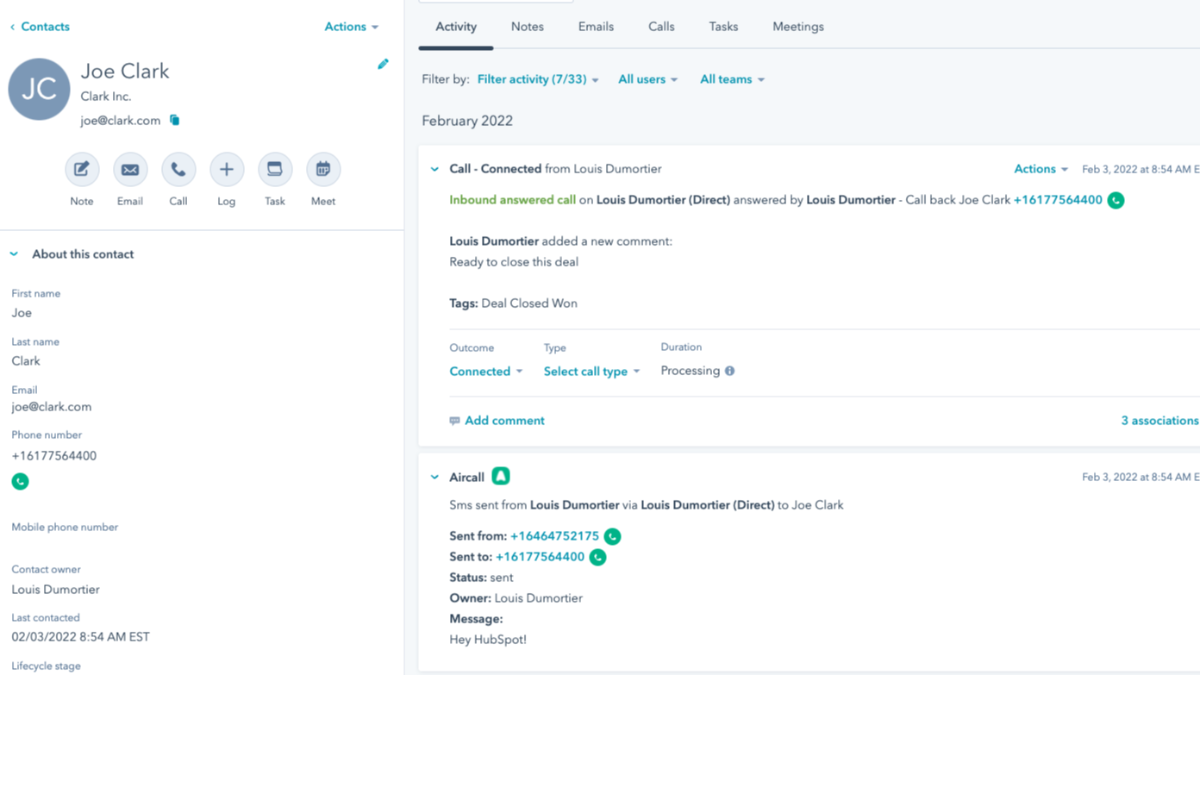Click the Call phone icon button
Viewport: 1200px width, 800px height.
[178, 170]
